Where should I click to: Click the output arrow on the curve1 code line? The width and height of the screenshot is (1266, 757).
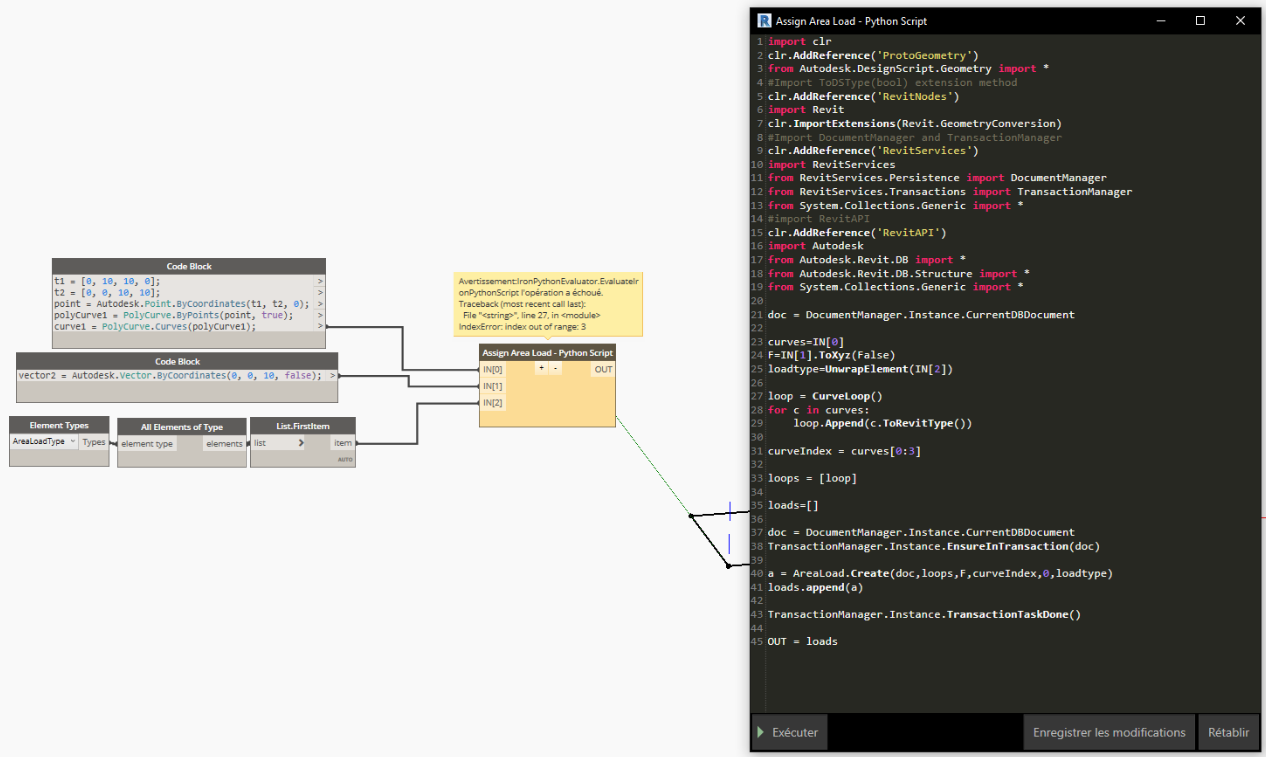pos(321,326)
